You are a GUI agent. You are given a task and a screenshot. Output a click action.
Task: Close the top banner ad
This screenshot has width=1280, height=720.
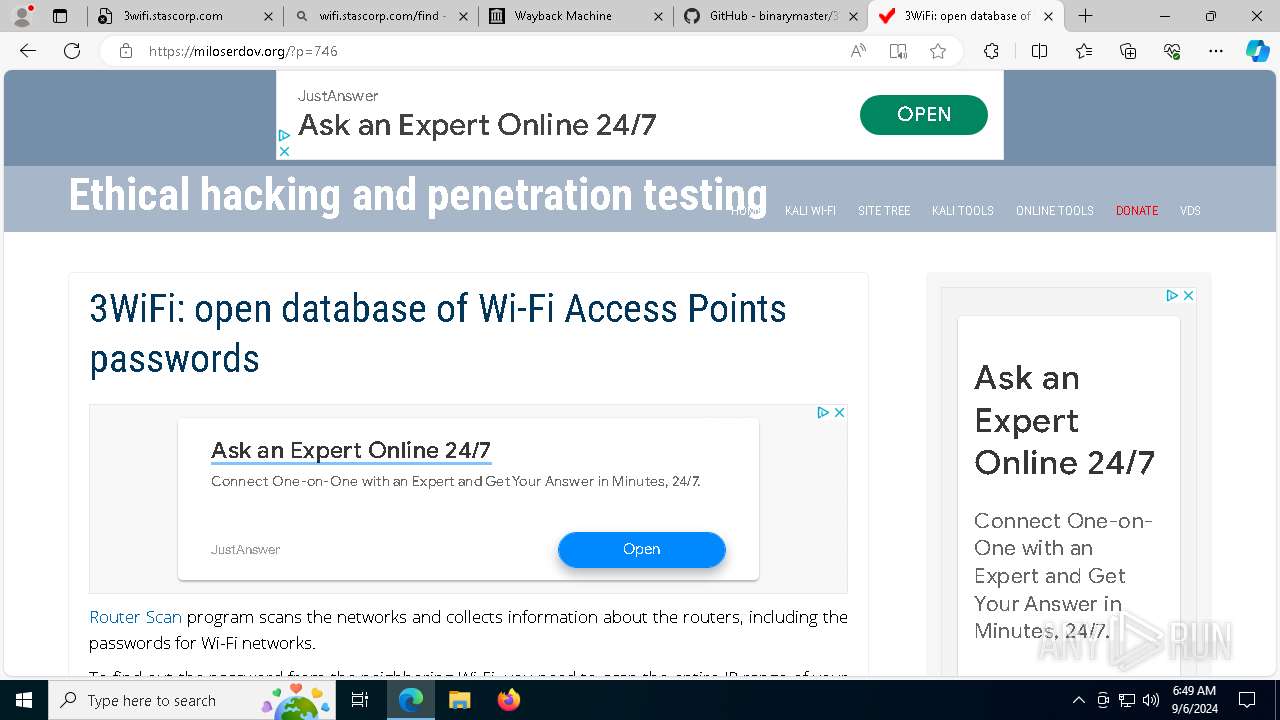pyautogui.click(x=284, y=151)
